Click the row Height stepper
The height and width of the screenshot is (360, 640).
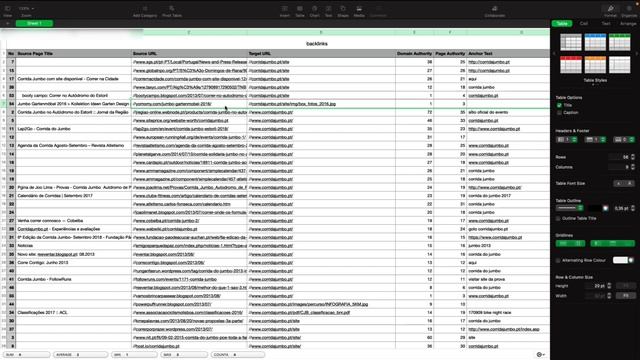click(609, 286)
